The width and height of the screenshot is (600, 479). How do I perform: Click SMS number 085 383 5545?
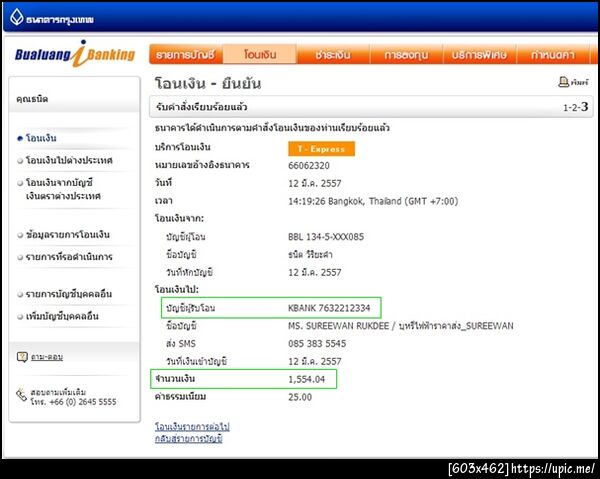click(317, 344)
